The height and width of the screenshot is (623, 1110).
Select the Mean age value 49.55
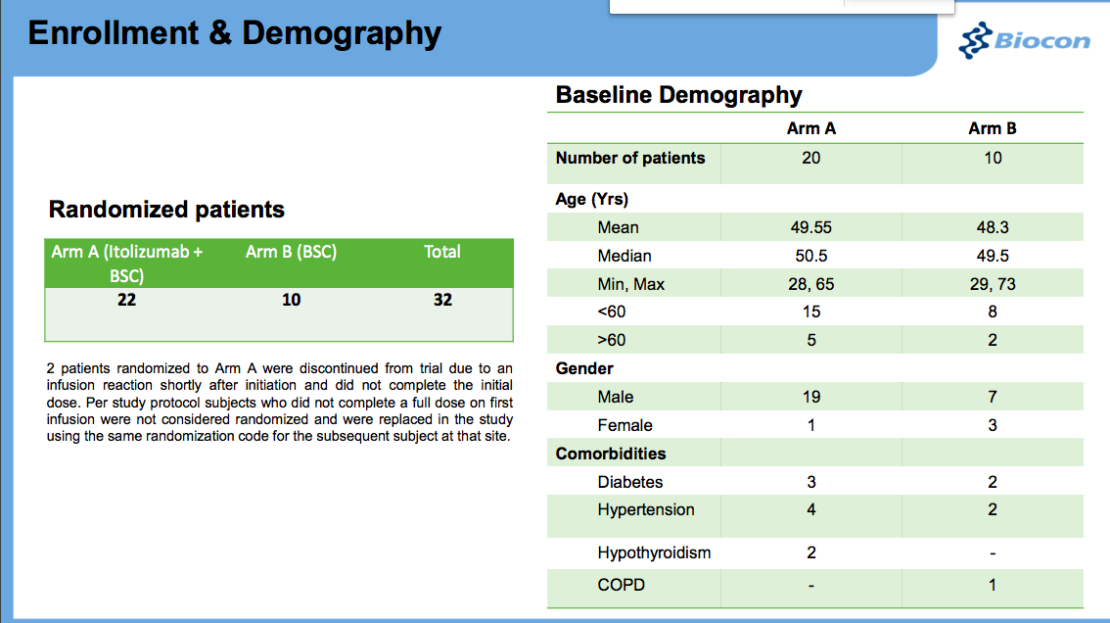coord(811,228)
